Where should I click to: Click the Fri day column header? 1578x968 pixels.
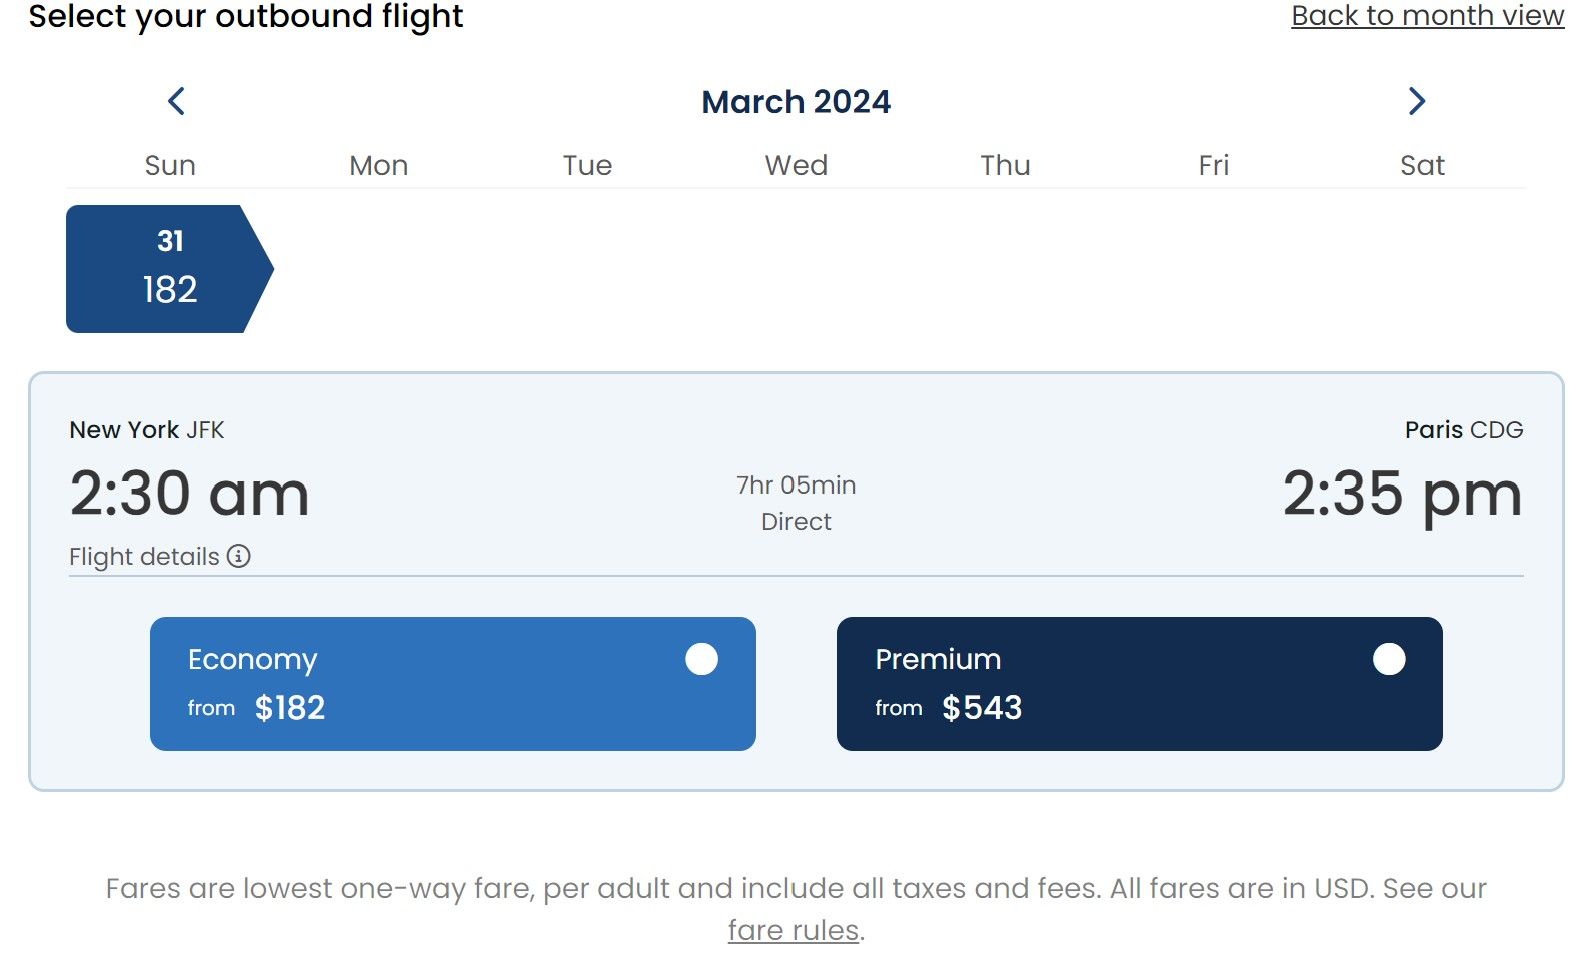point(1213,165)
